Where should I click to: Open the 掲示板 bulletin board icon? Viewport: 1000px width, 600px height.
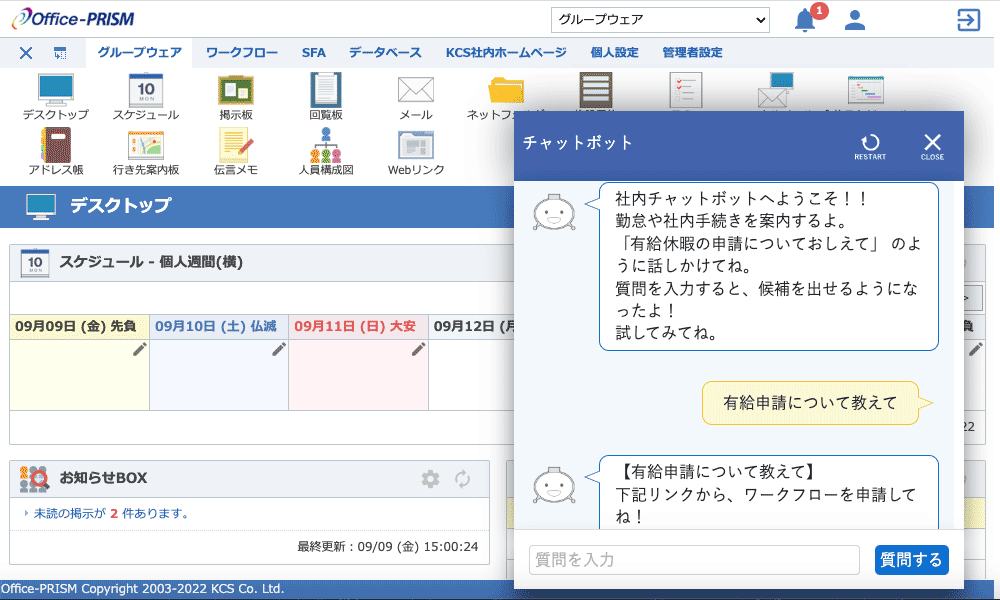235,92
